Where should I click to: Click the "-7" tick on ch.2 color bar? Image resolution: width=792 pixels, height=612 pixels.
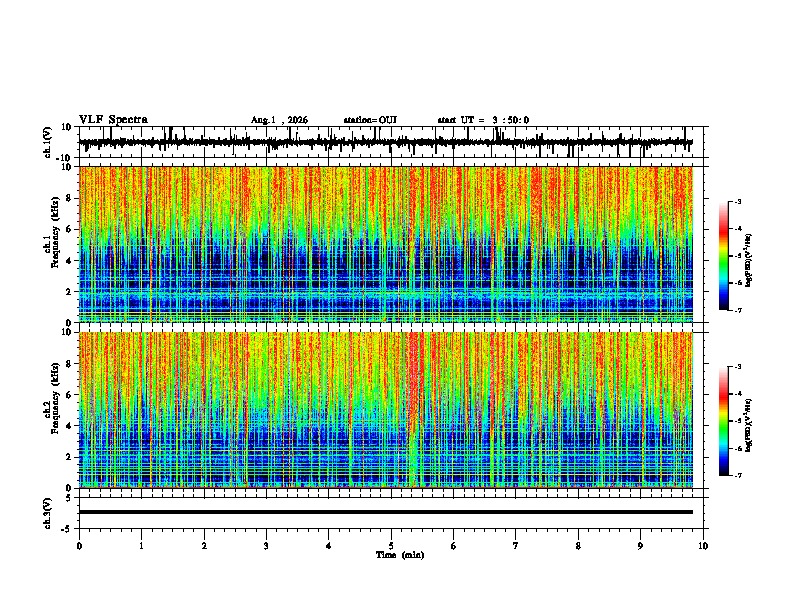click(x=737, y=475)
